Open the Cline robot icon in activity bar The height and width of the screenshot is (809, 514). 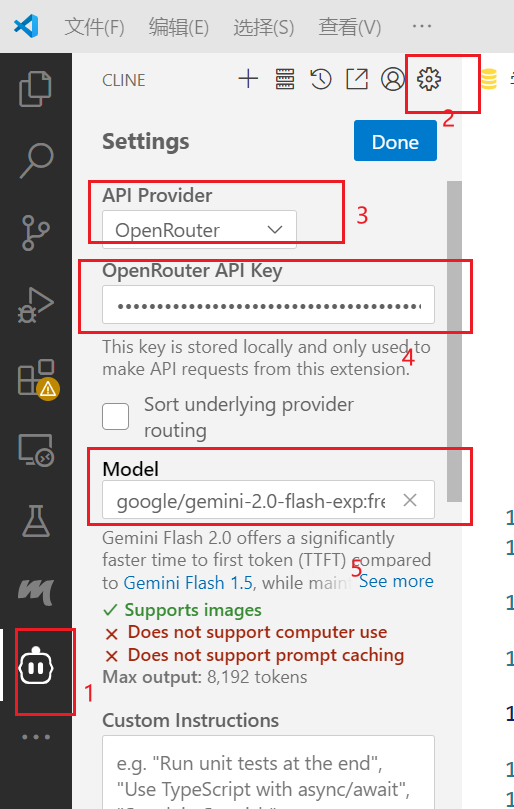[x=35, y=667]
